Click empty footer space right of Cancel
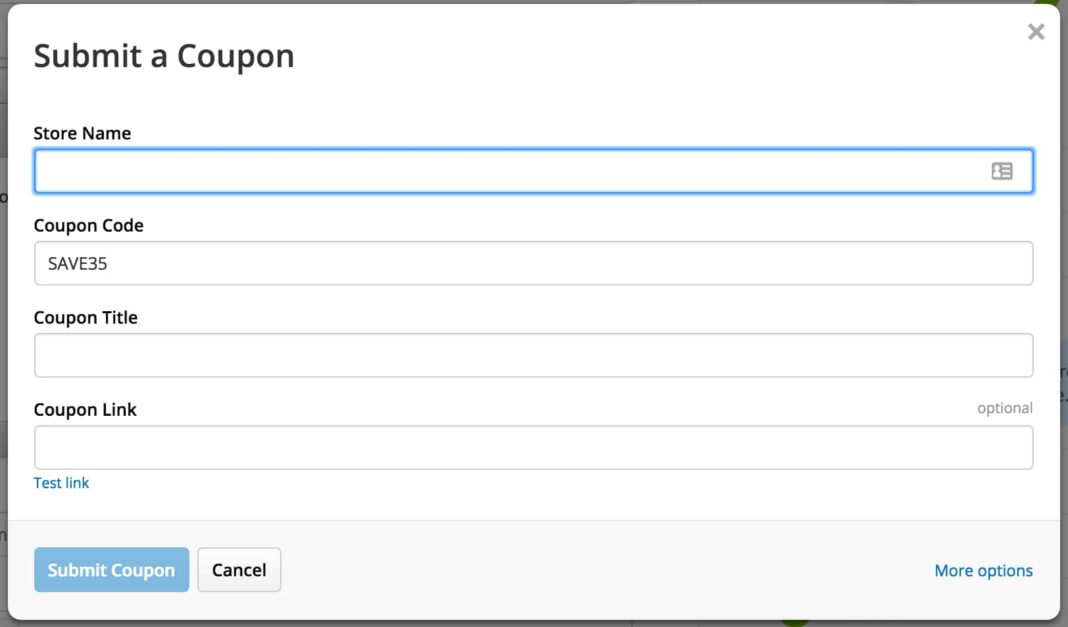Viewport: 1068px width, 627px height. pyautogui.click(x=600, y=570)
